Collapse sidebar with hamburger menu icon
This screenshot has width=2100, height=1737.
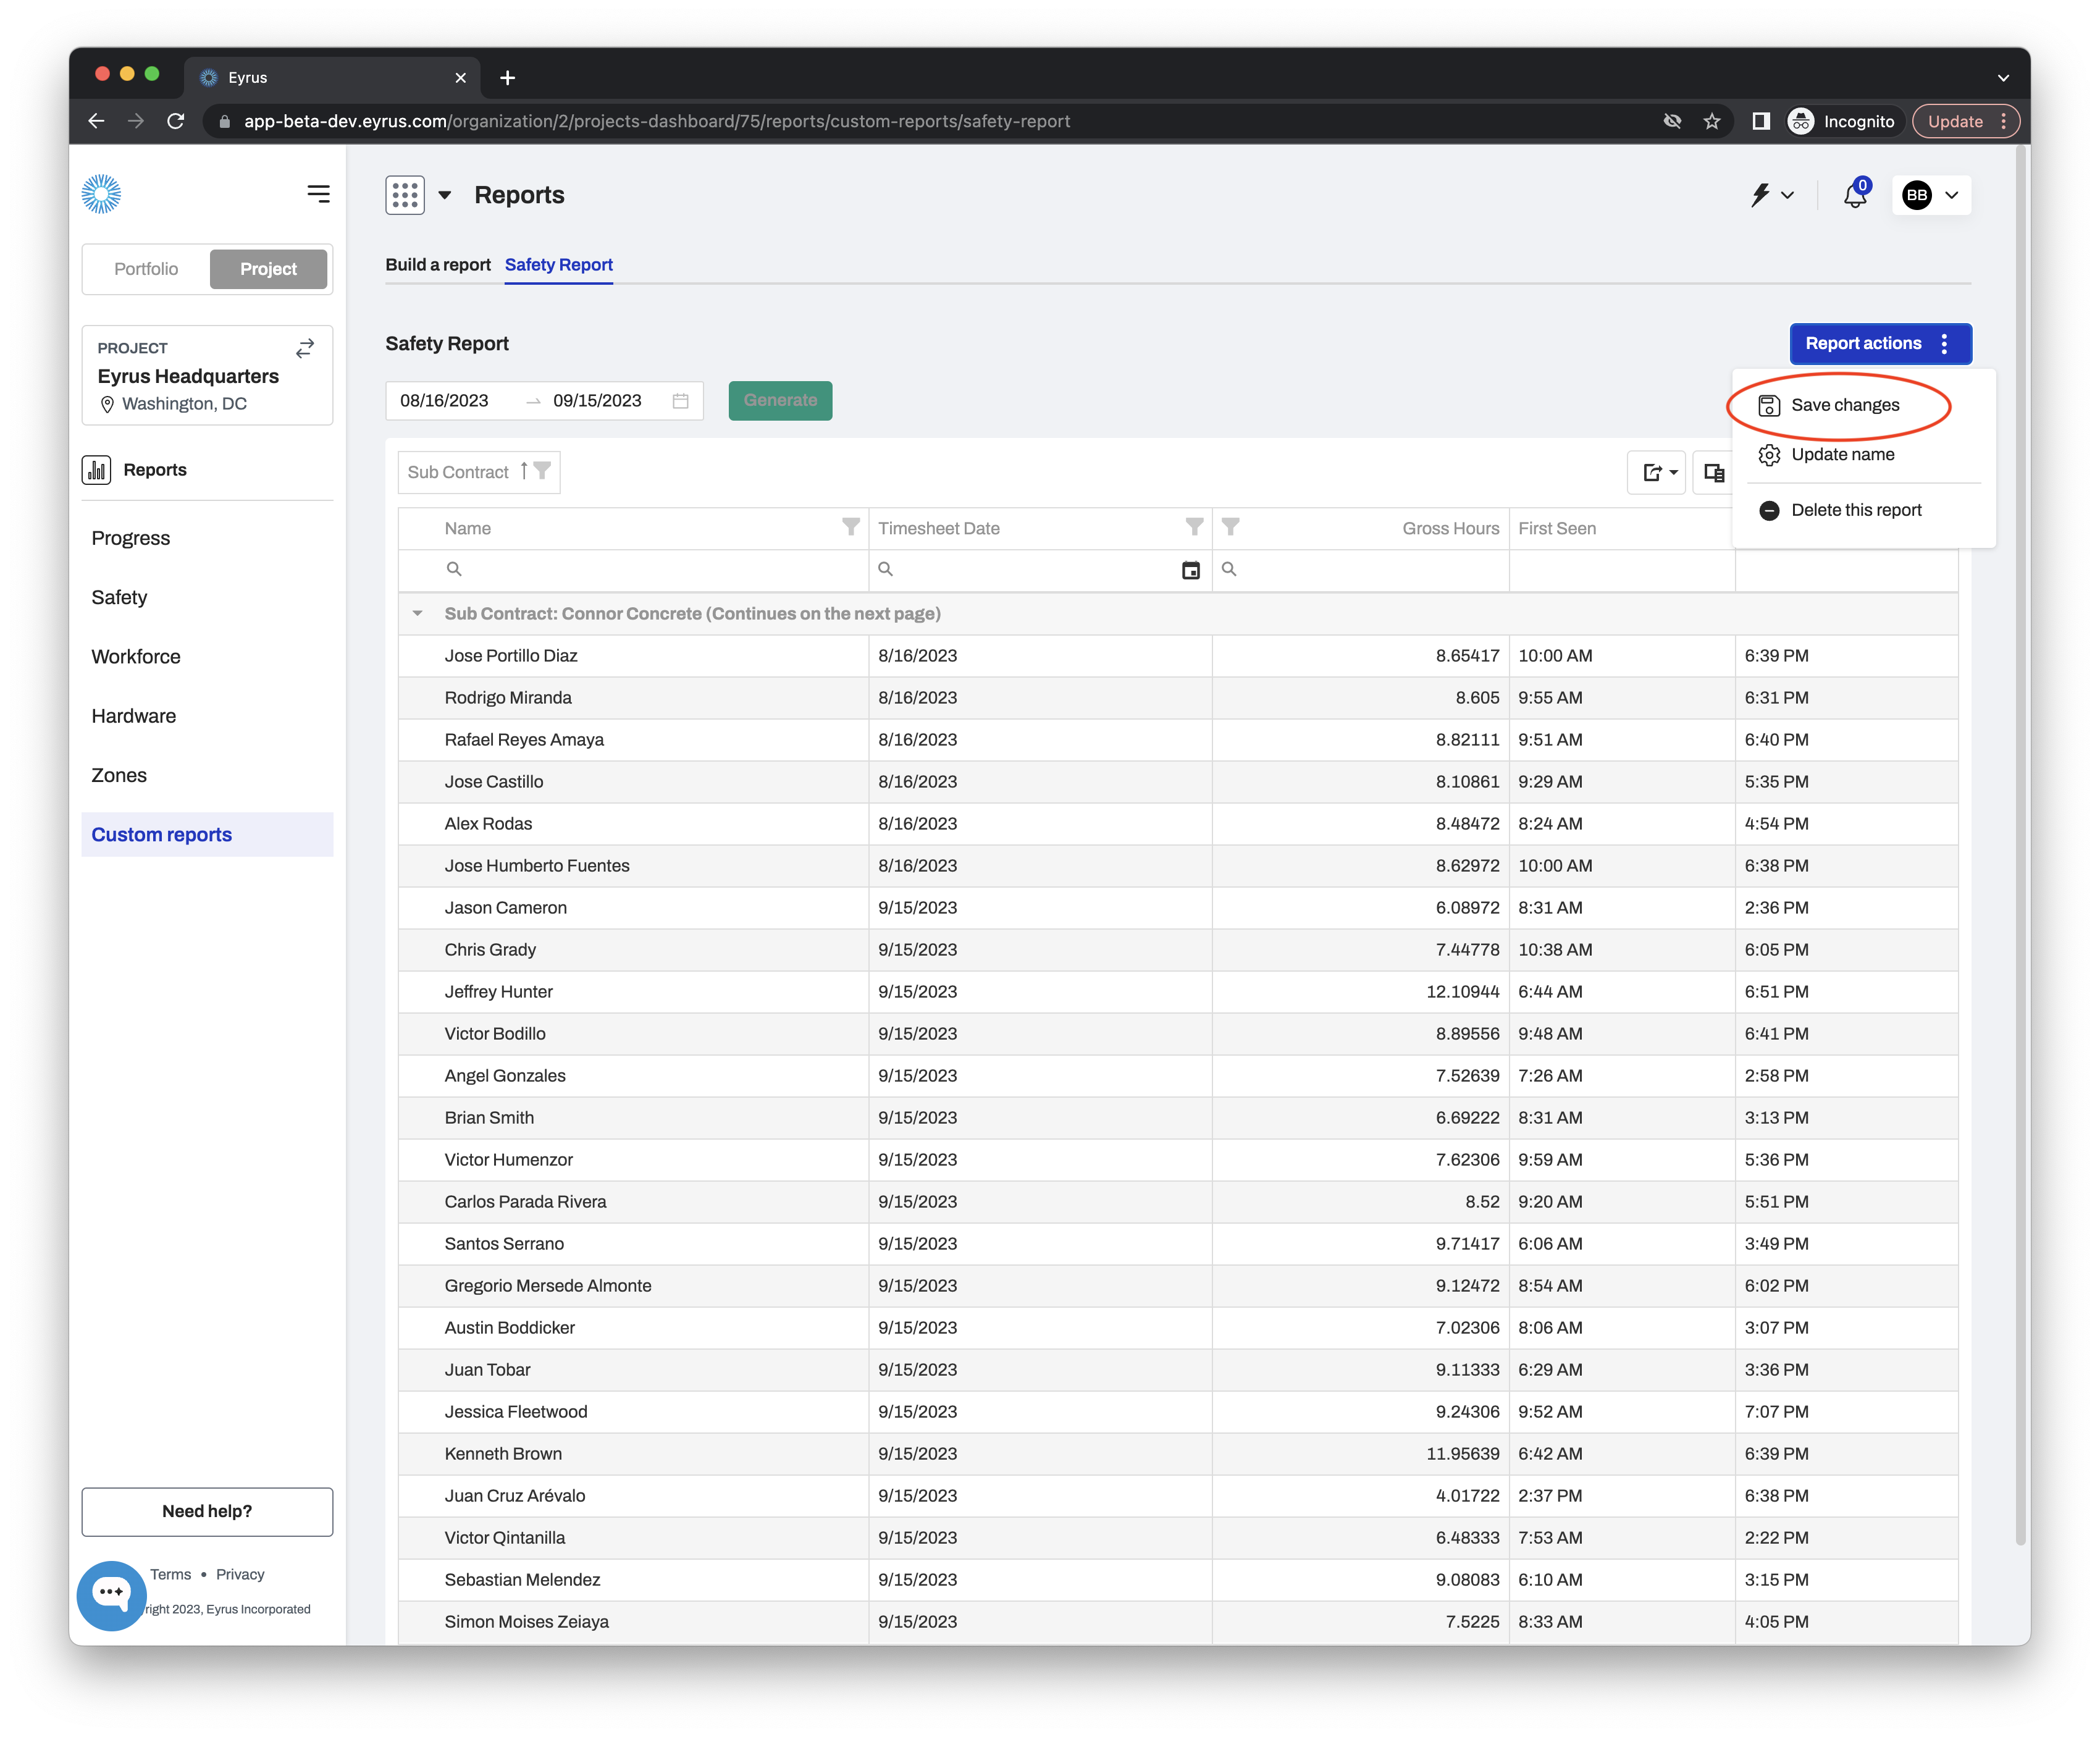tap(318, 194)
